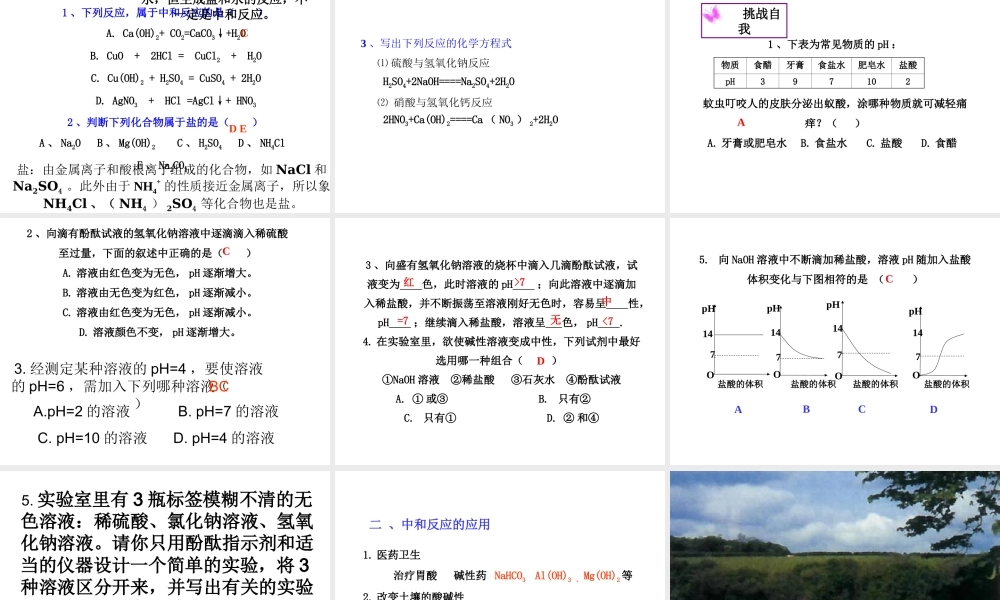The image size is (1000, 600).
Task: Click table header cell 肥皂水
Action: coord(871,65)
